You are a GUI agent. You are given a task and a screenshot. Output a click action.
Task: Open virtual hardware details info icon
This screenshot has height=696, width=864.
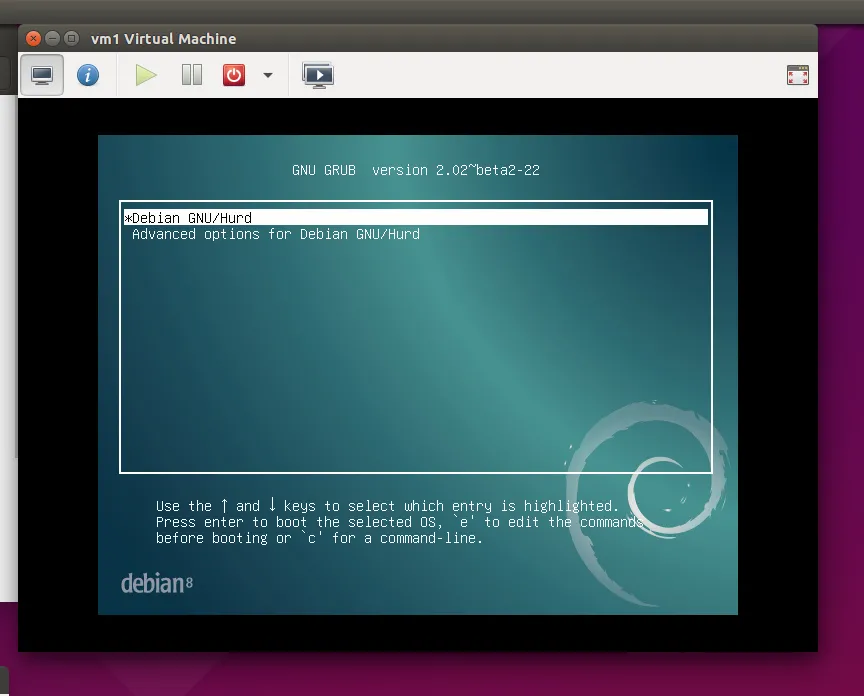click(88, 75)
